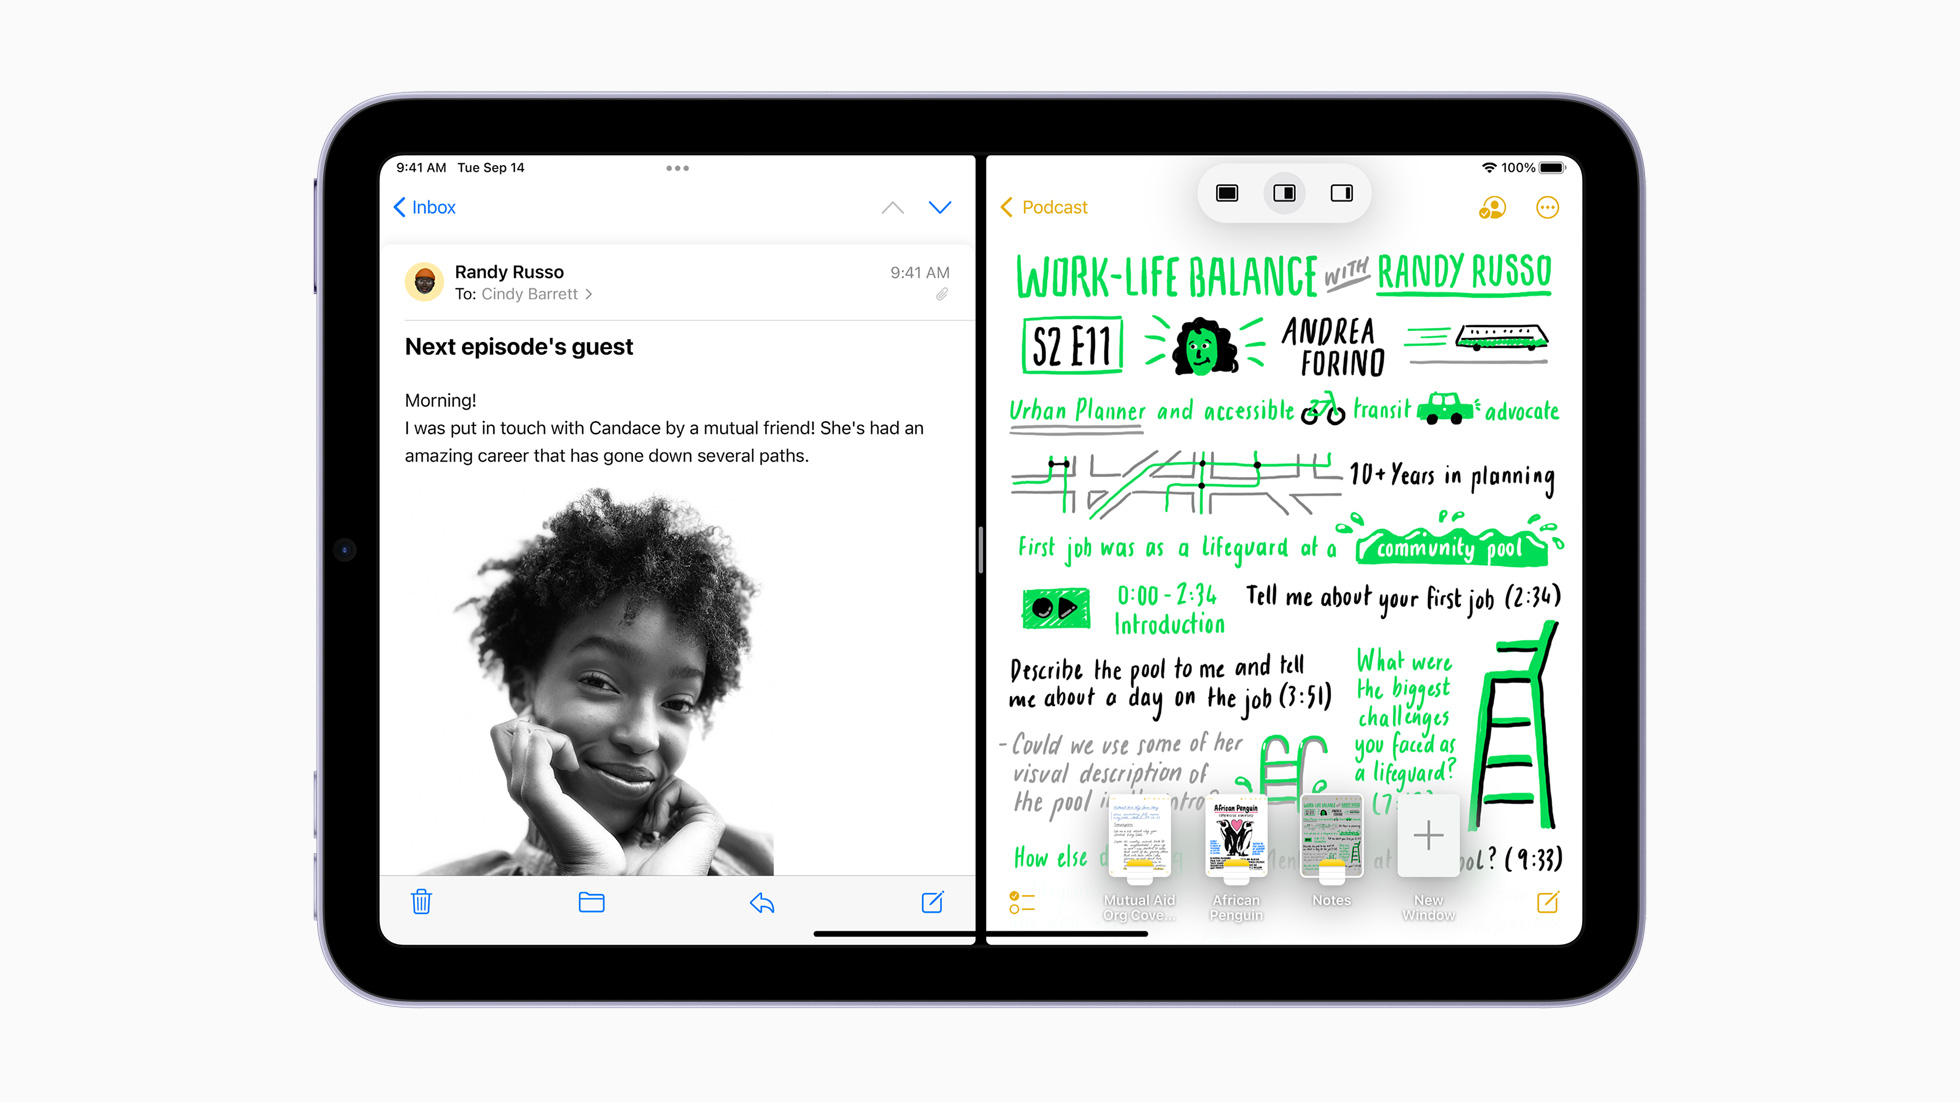Image resolution: width=1960 pixels, height=1102 pixels.
Task: Click the collaborator icon in Notes
Action: (1492, 206)
